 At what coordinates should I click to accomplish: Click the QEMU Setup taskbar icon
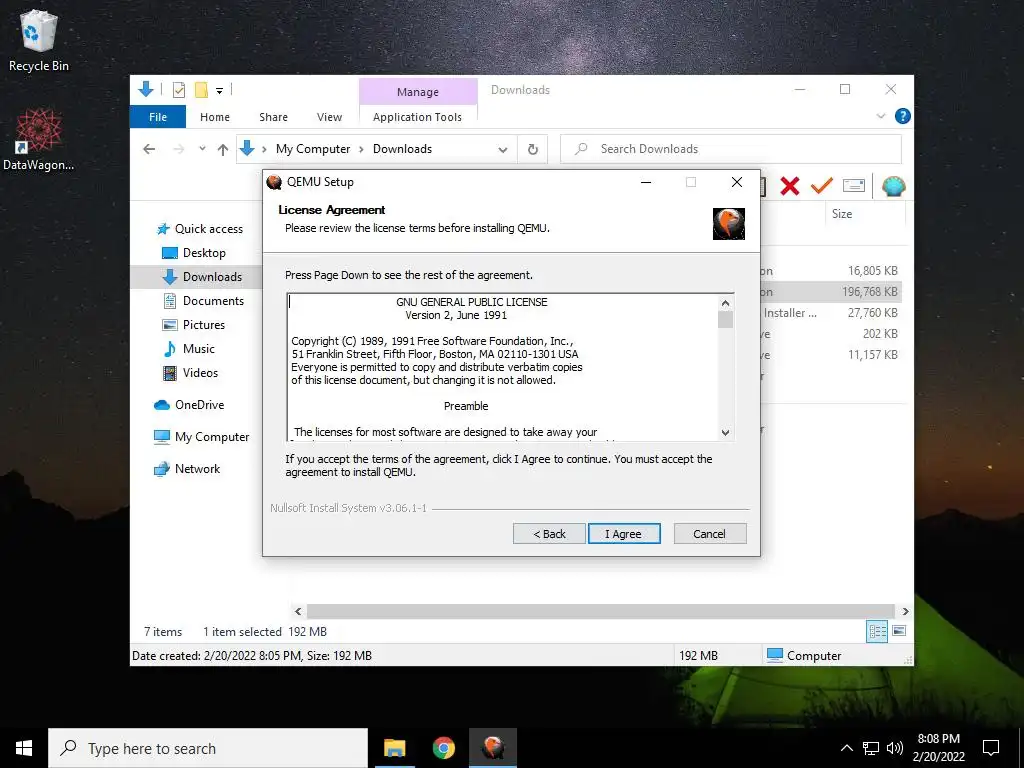pos(493,748)
